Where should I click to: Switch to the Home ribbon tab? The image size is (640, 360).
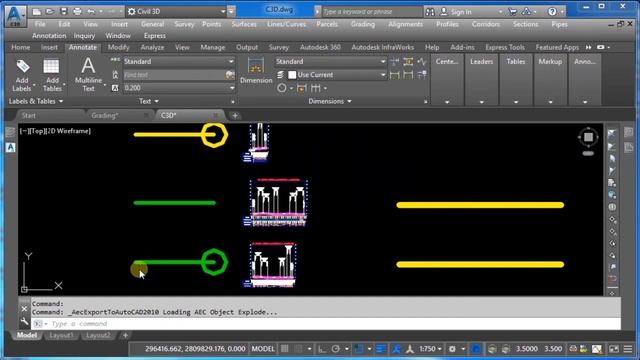click(20, 47)
